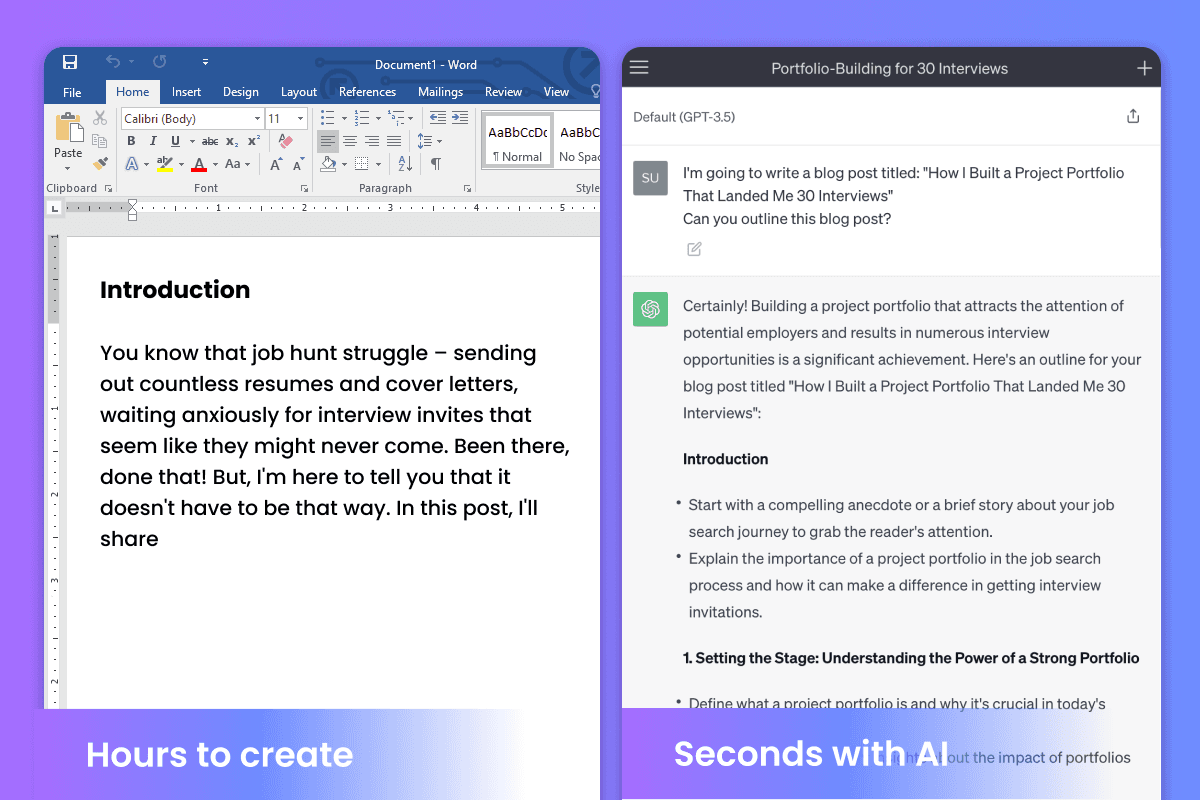Clear all formatting with the eraser icon
1200x800 pixels.
[286, 141]
